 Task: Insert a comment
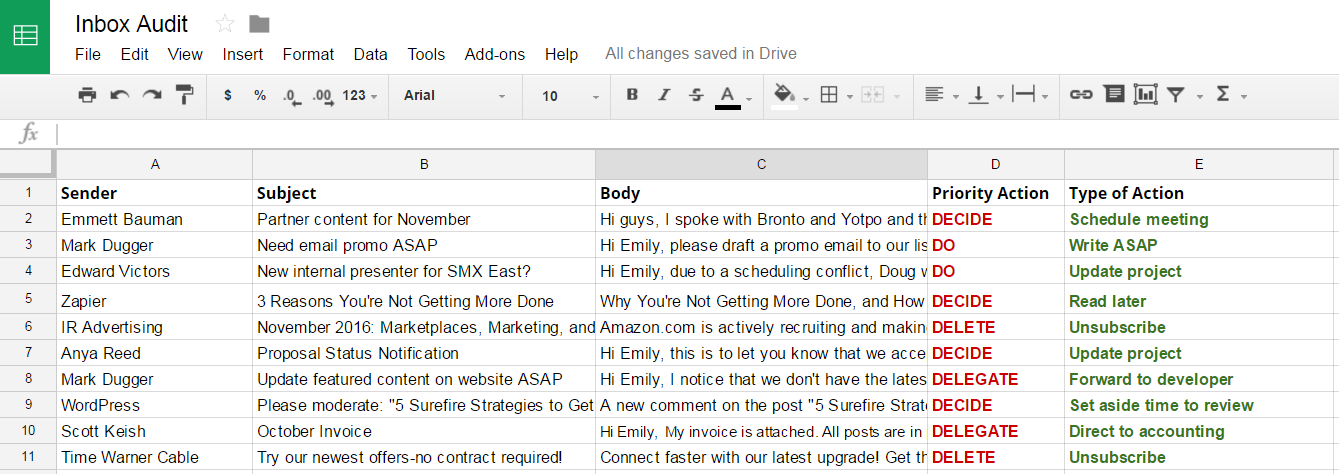point(1114,94)
